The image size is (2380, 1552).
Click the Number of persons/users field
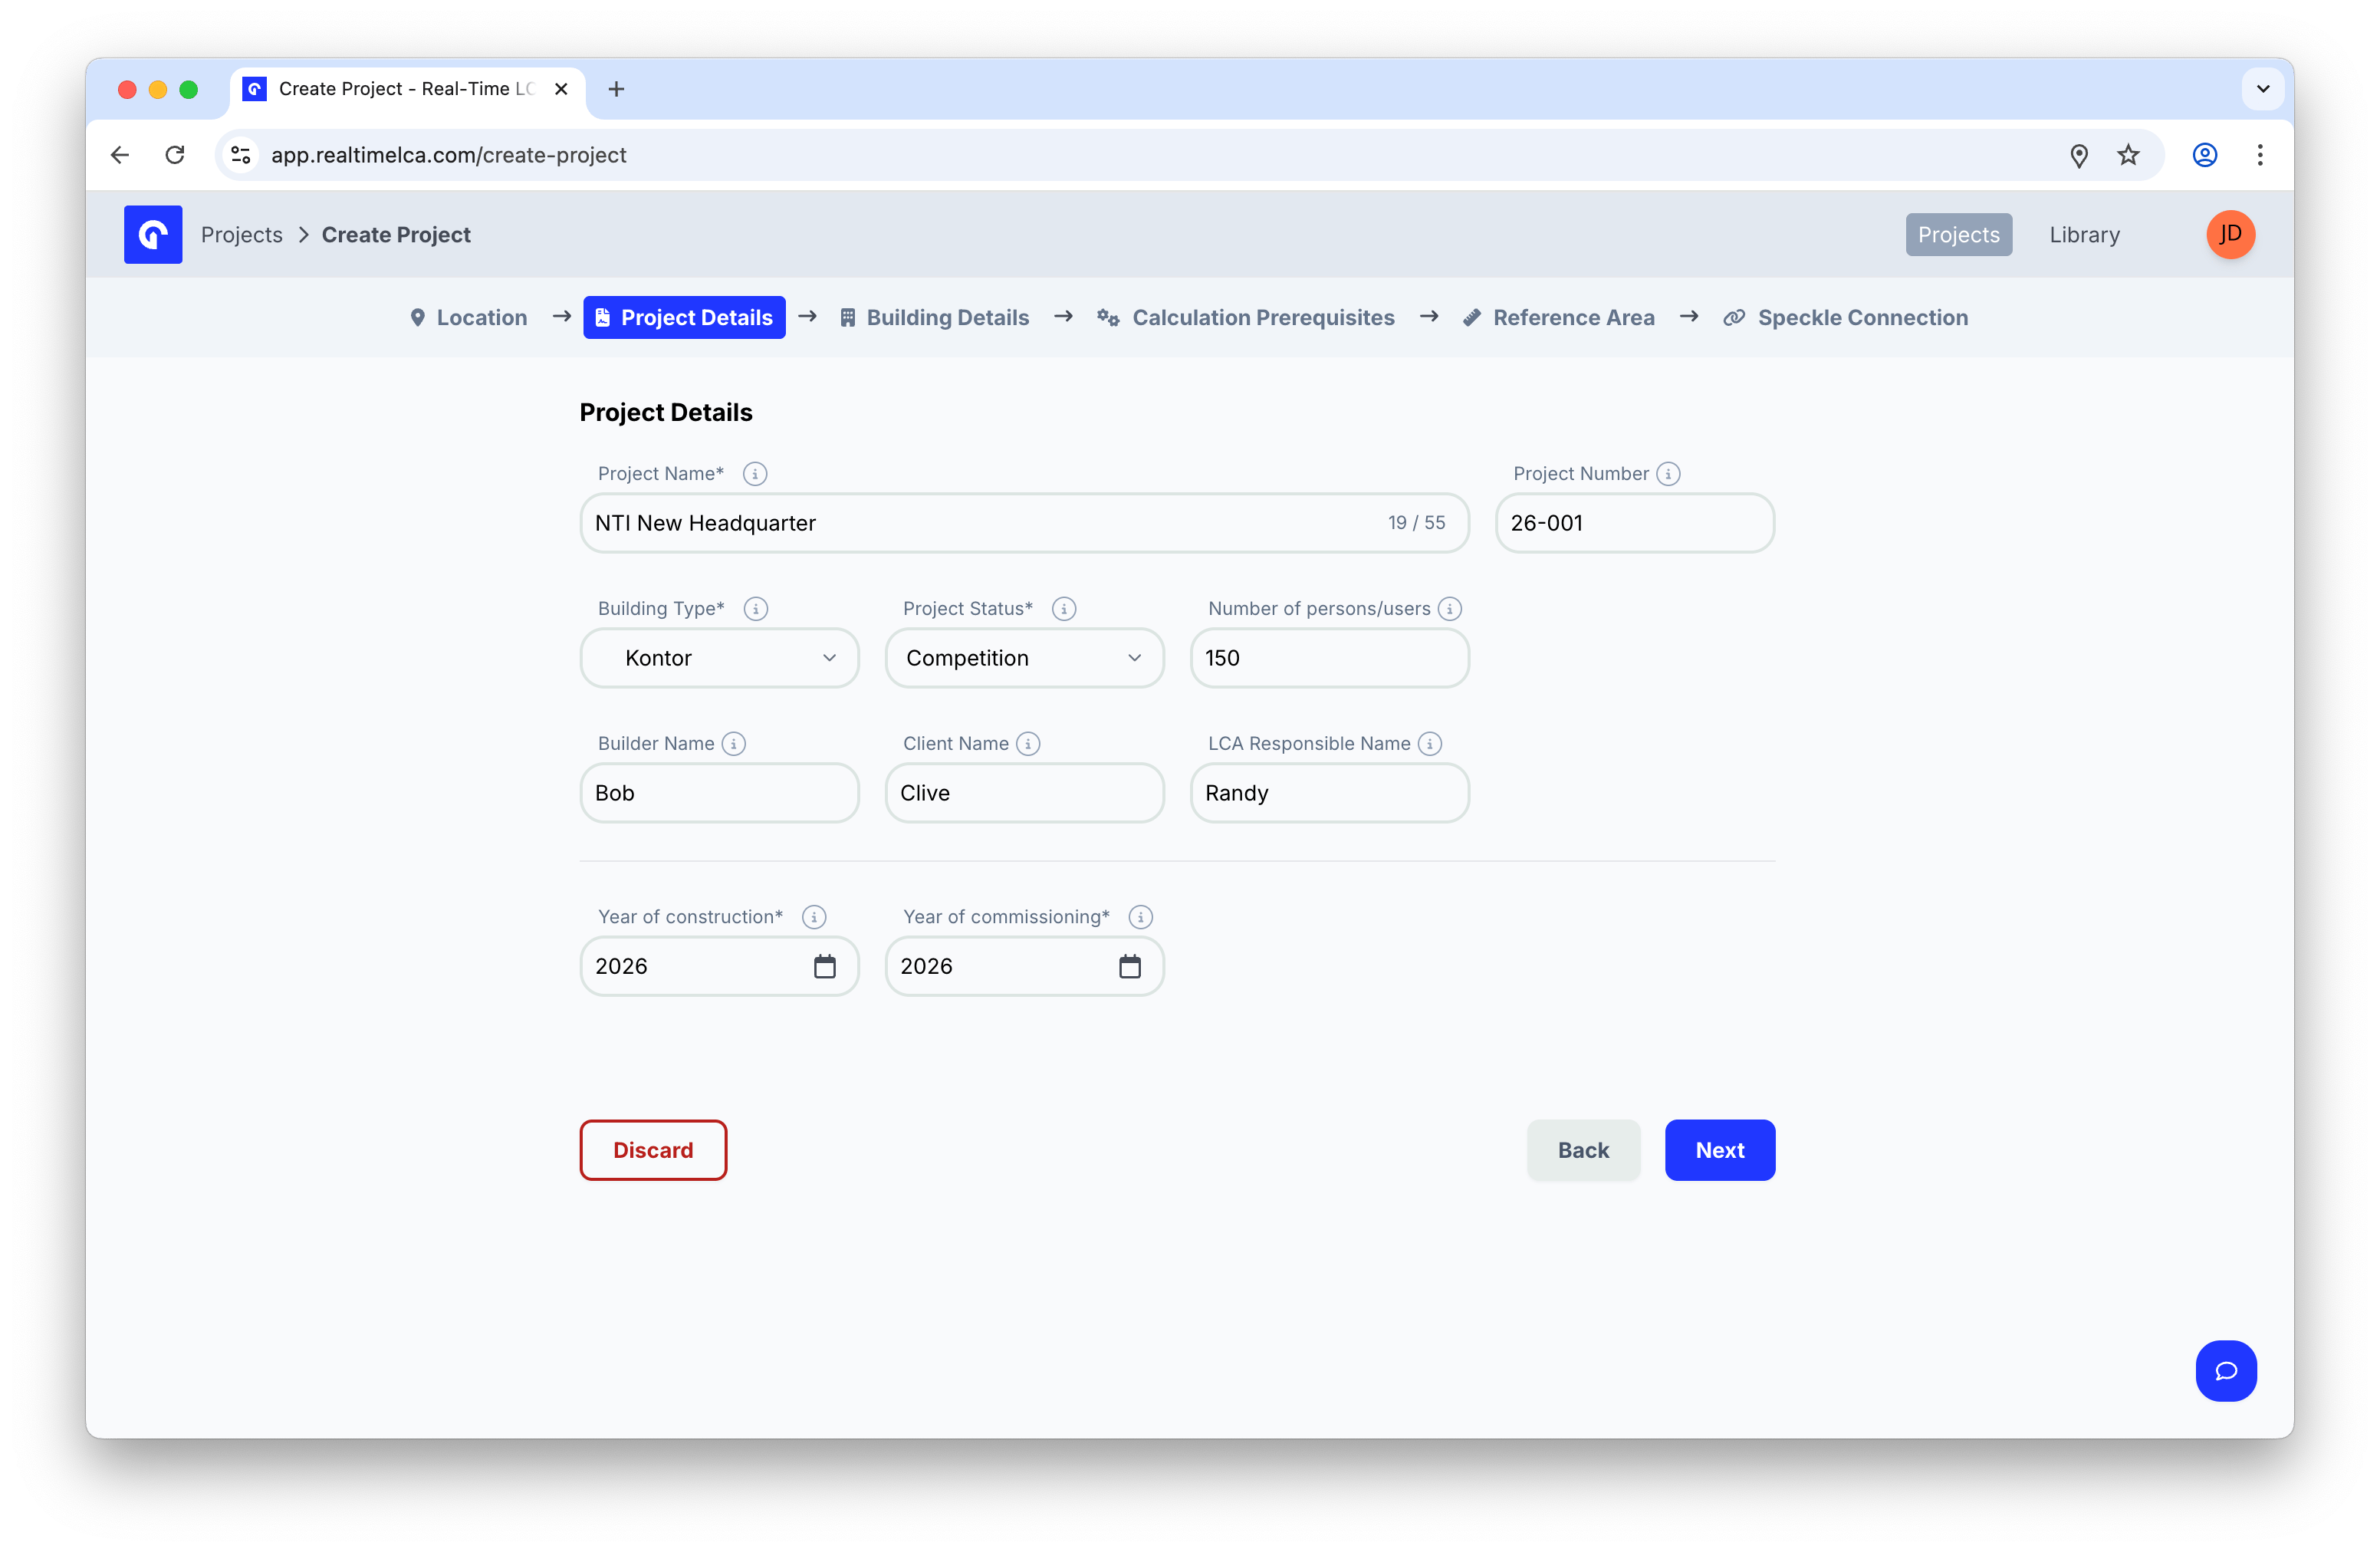(1330, 658)
